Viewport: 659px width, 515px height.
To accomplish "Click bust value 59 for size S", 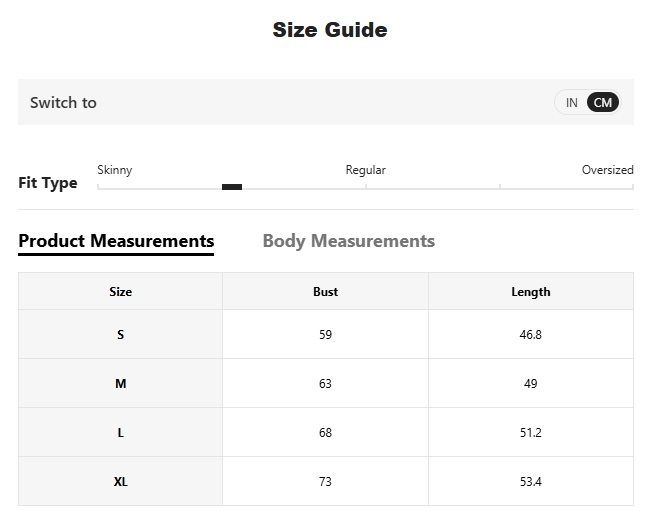I will pyautogui.click(x=325, y=335).
